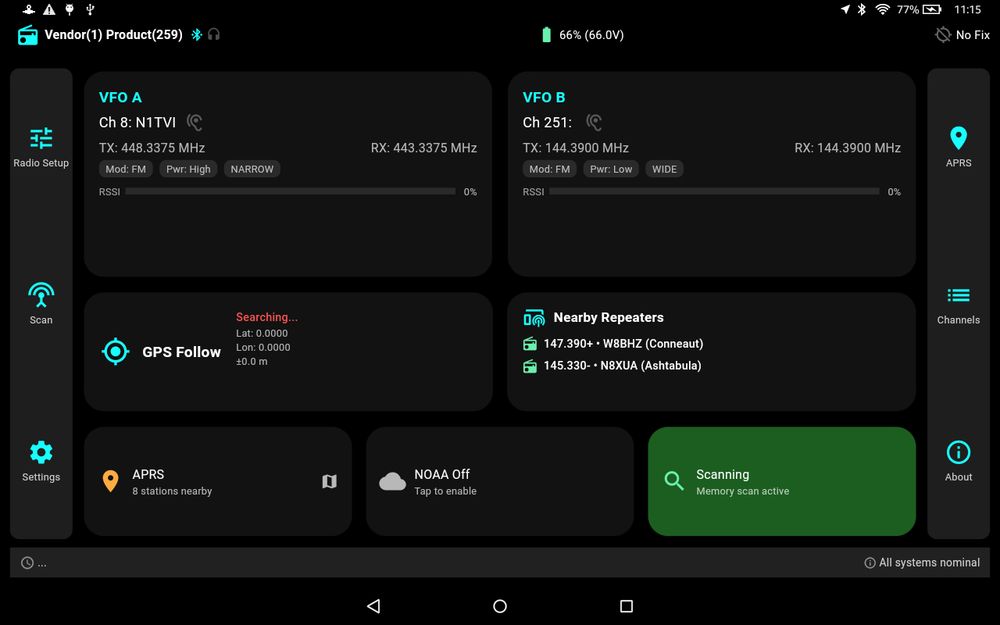The width and height of the screenshot is (1000, 625).
Task: Toggle VFO A monitor ear icon
Action: (x=195, y=122)
